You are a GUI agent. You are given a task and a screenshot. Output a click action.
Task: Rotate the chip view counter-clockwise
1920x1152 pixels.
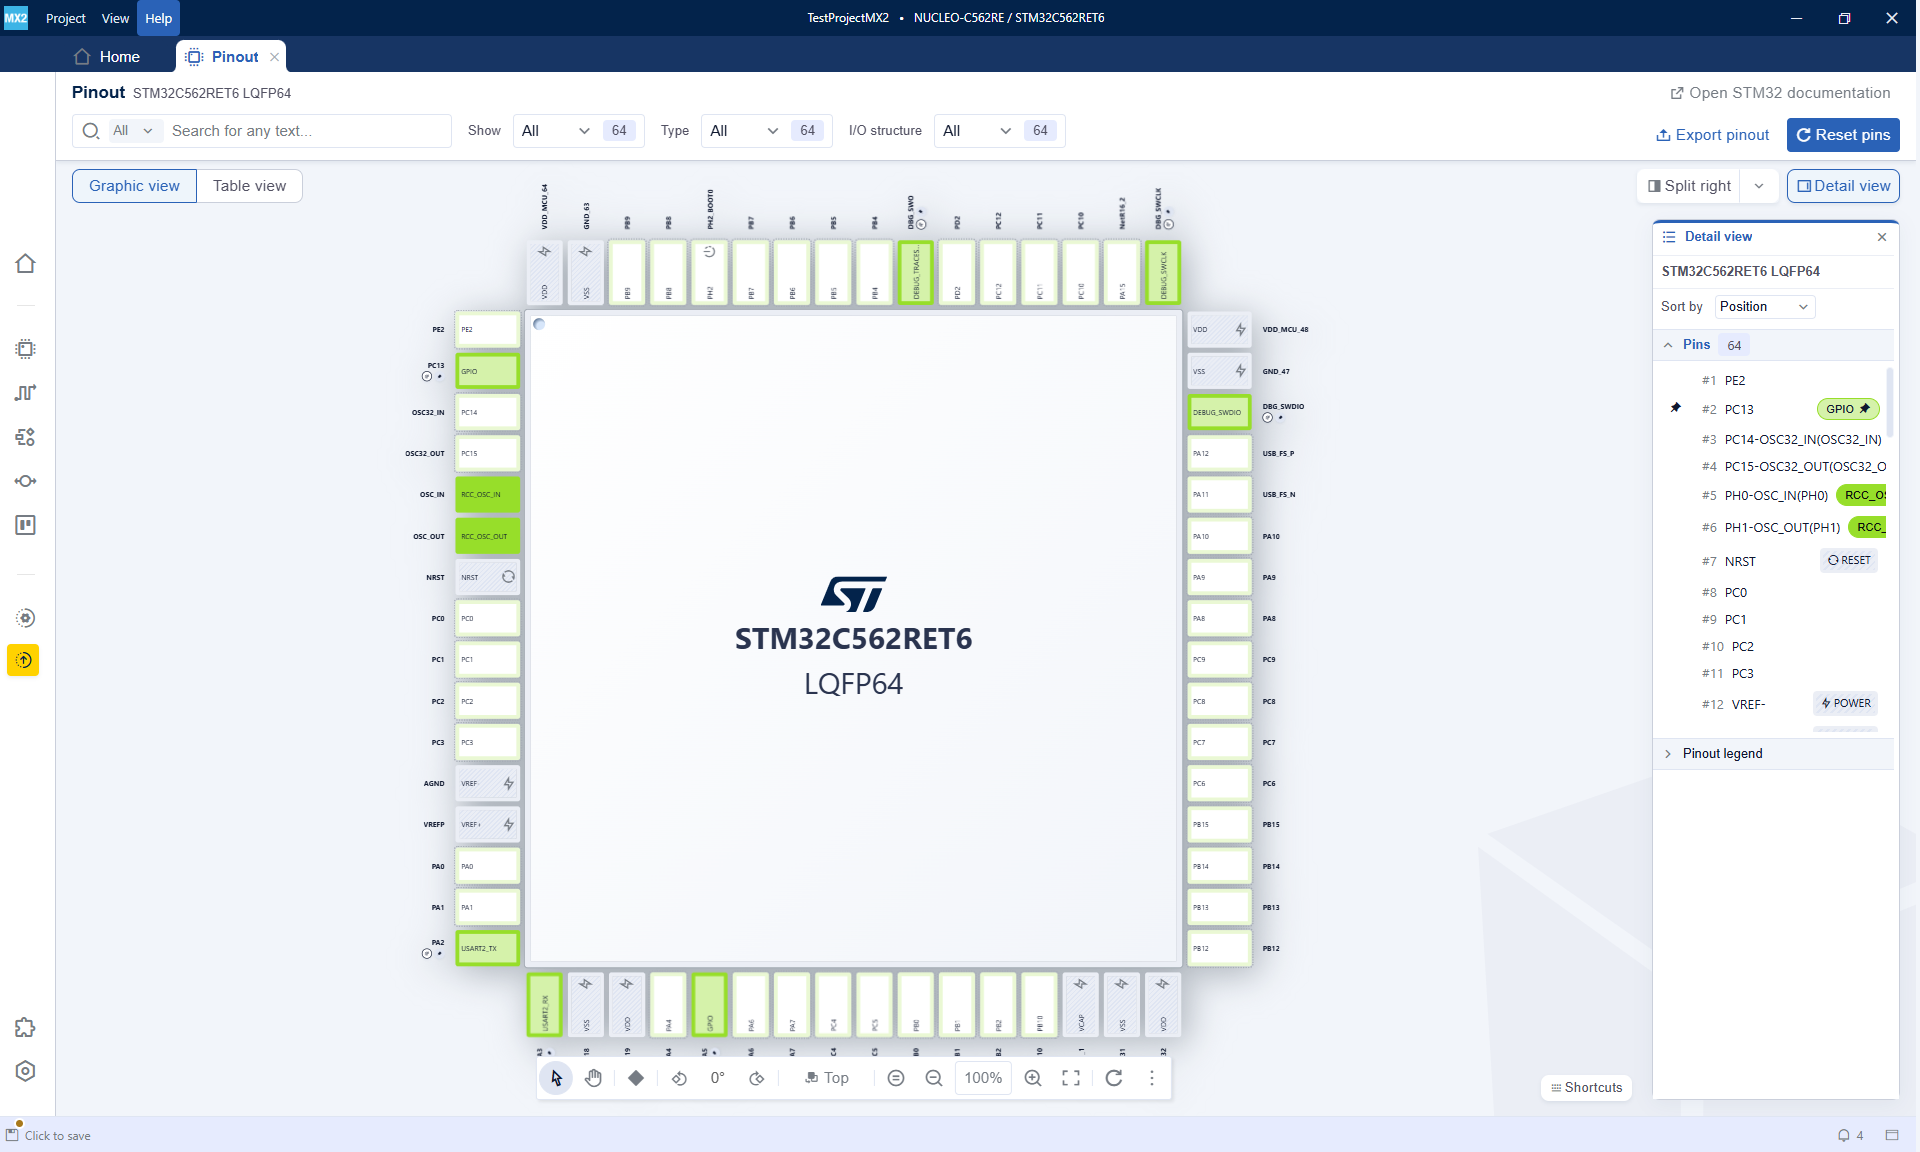[x=679, y=1078]
